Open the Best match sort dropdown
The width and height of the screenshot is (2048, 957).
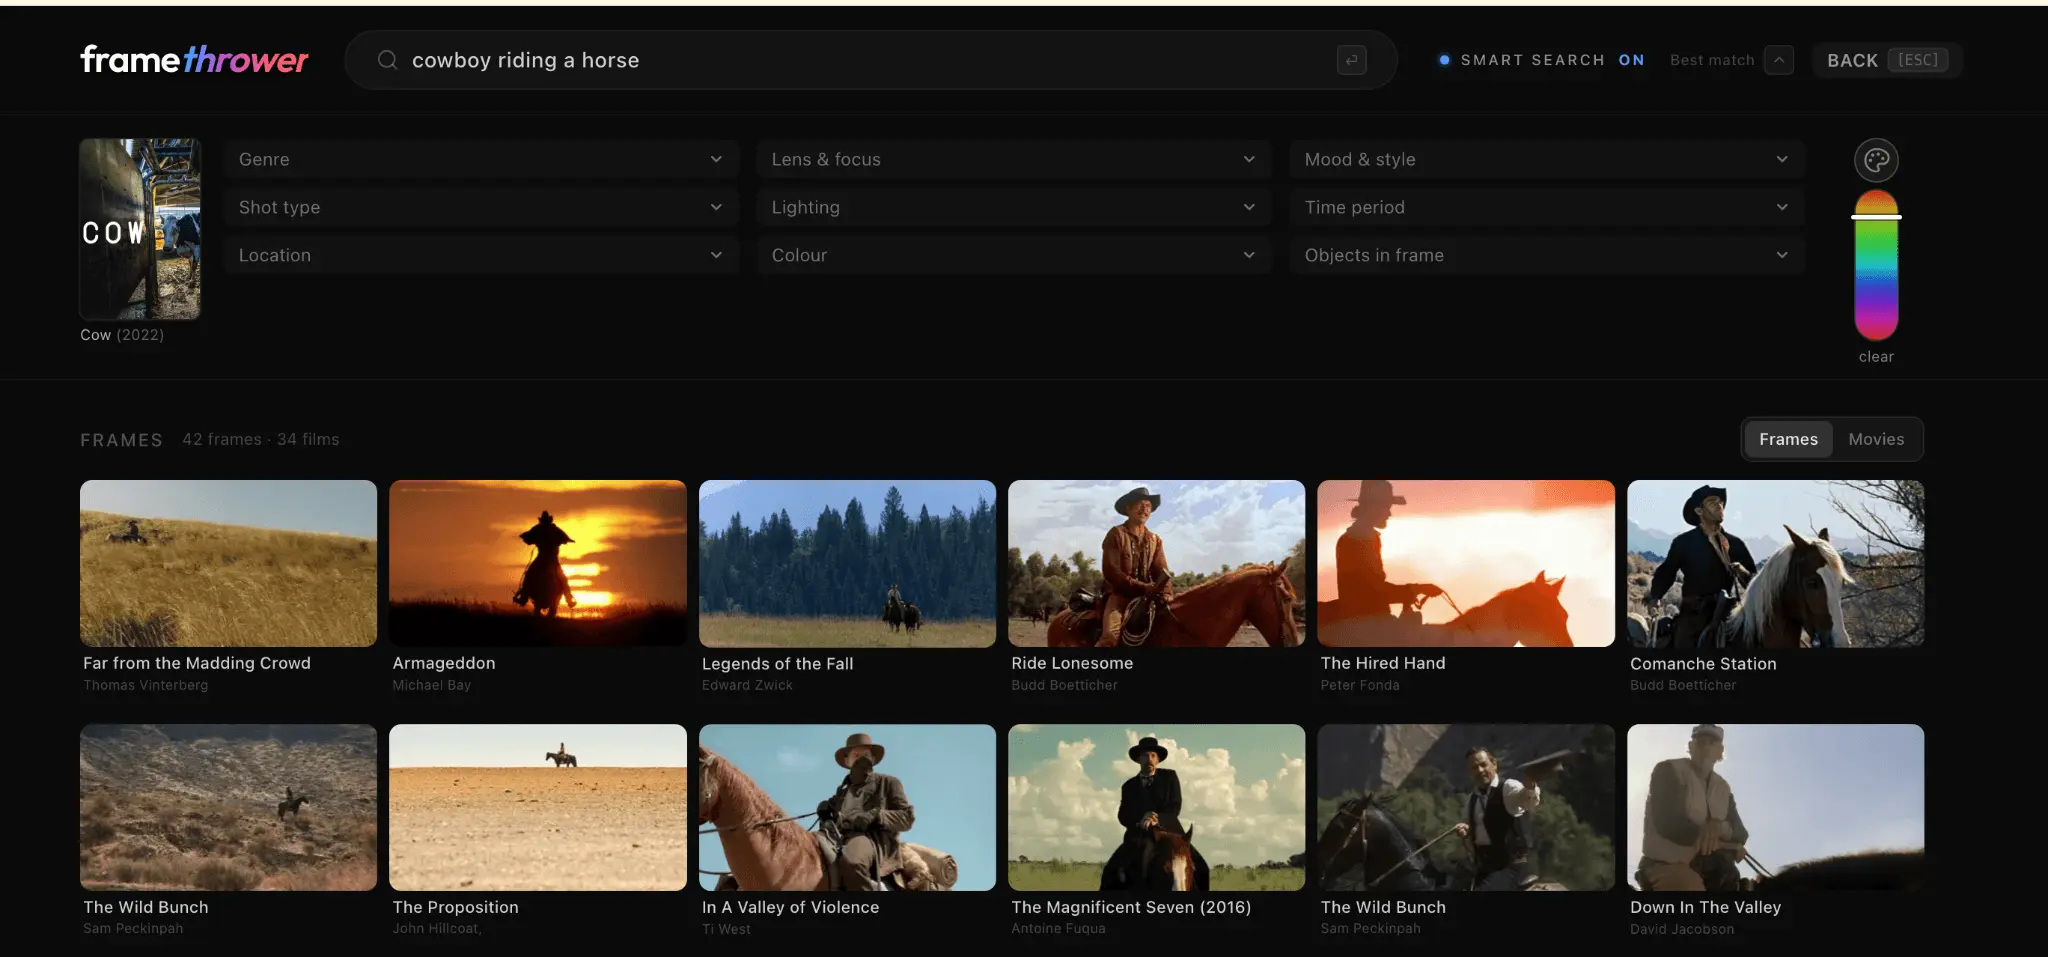(x=1731, y=60)
